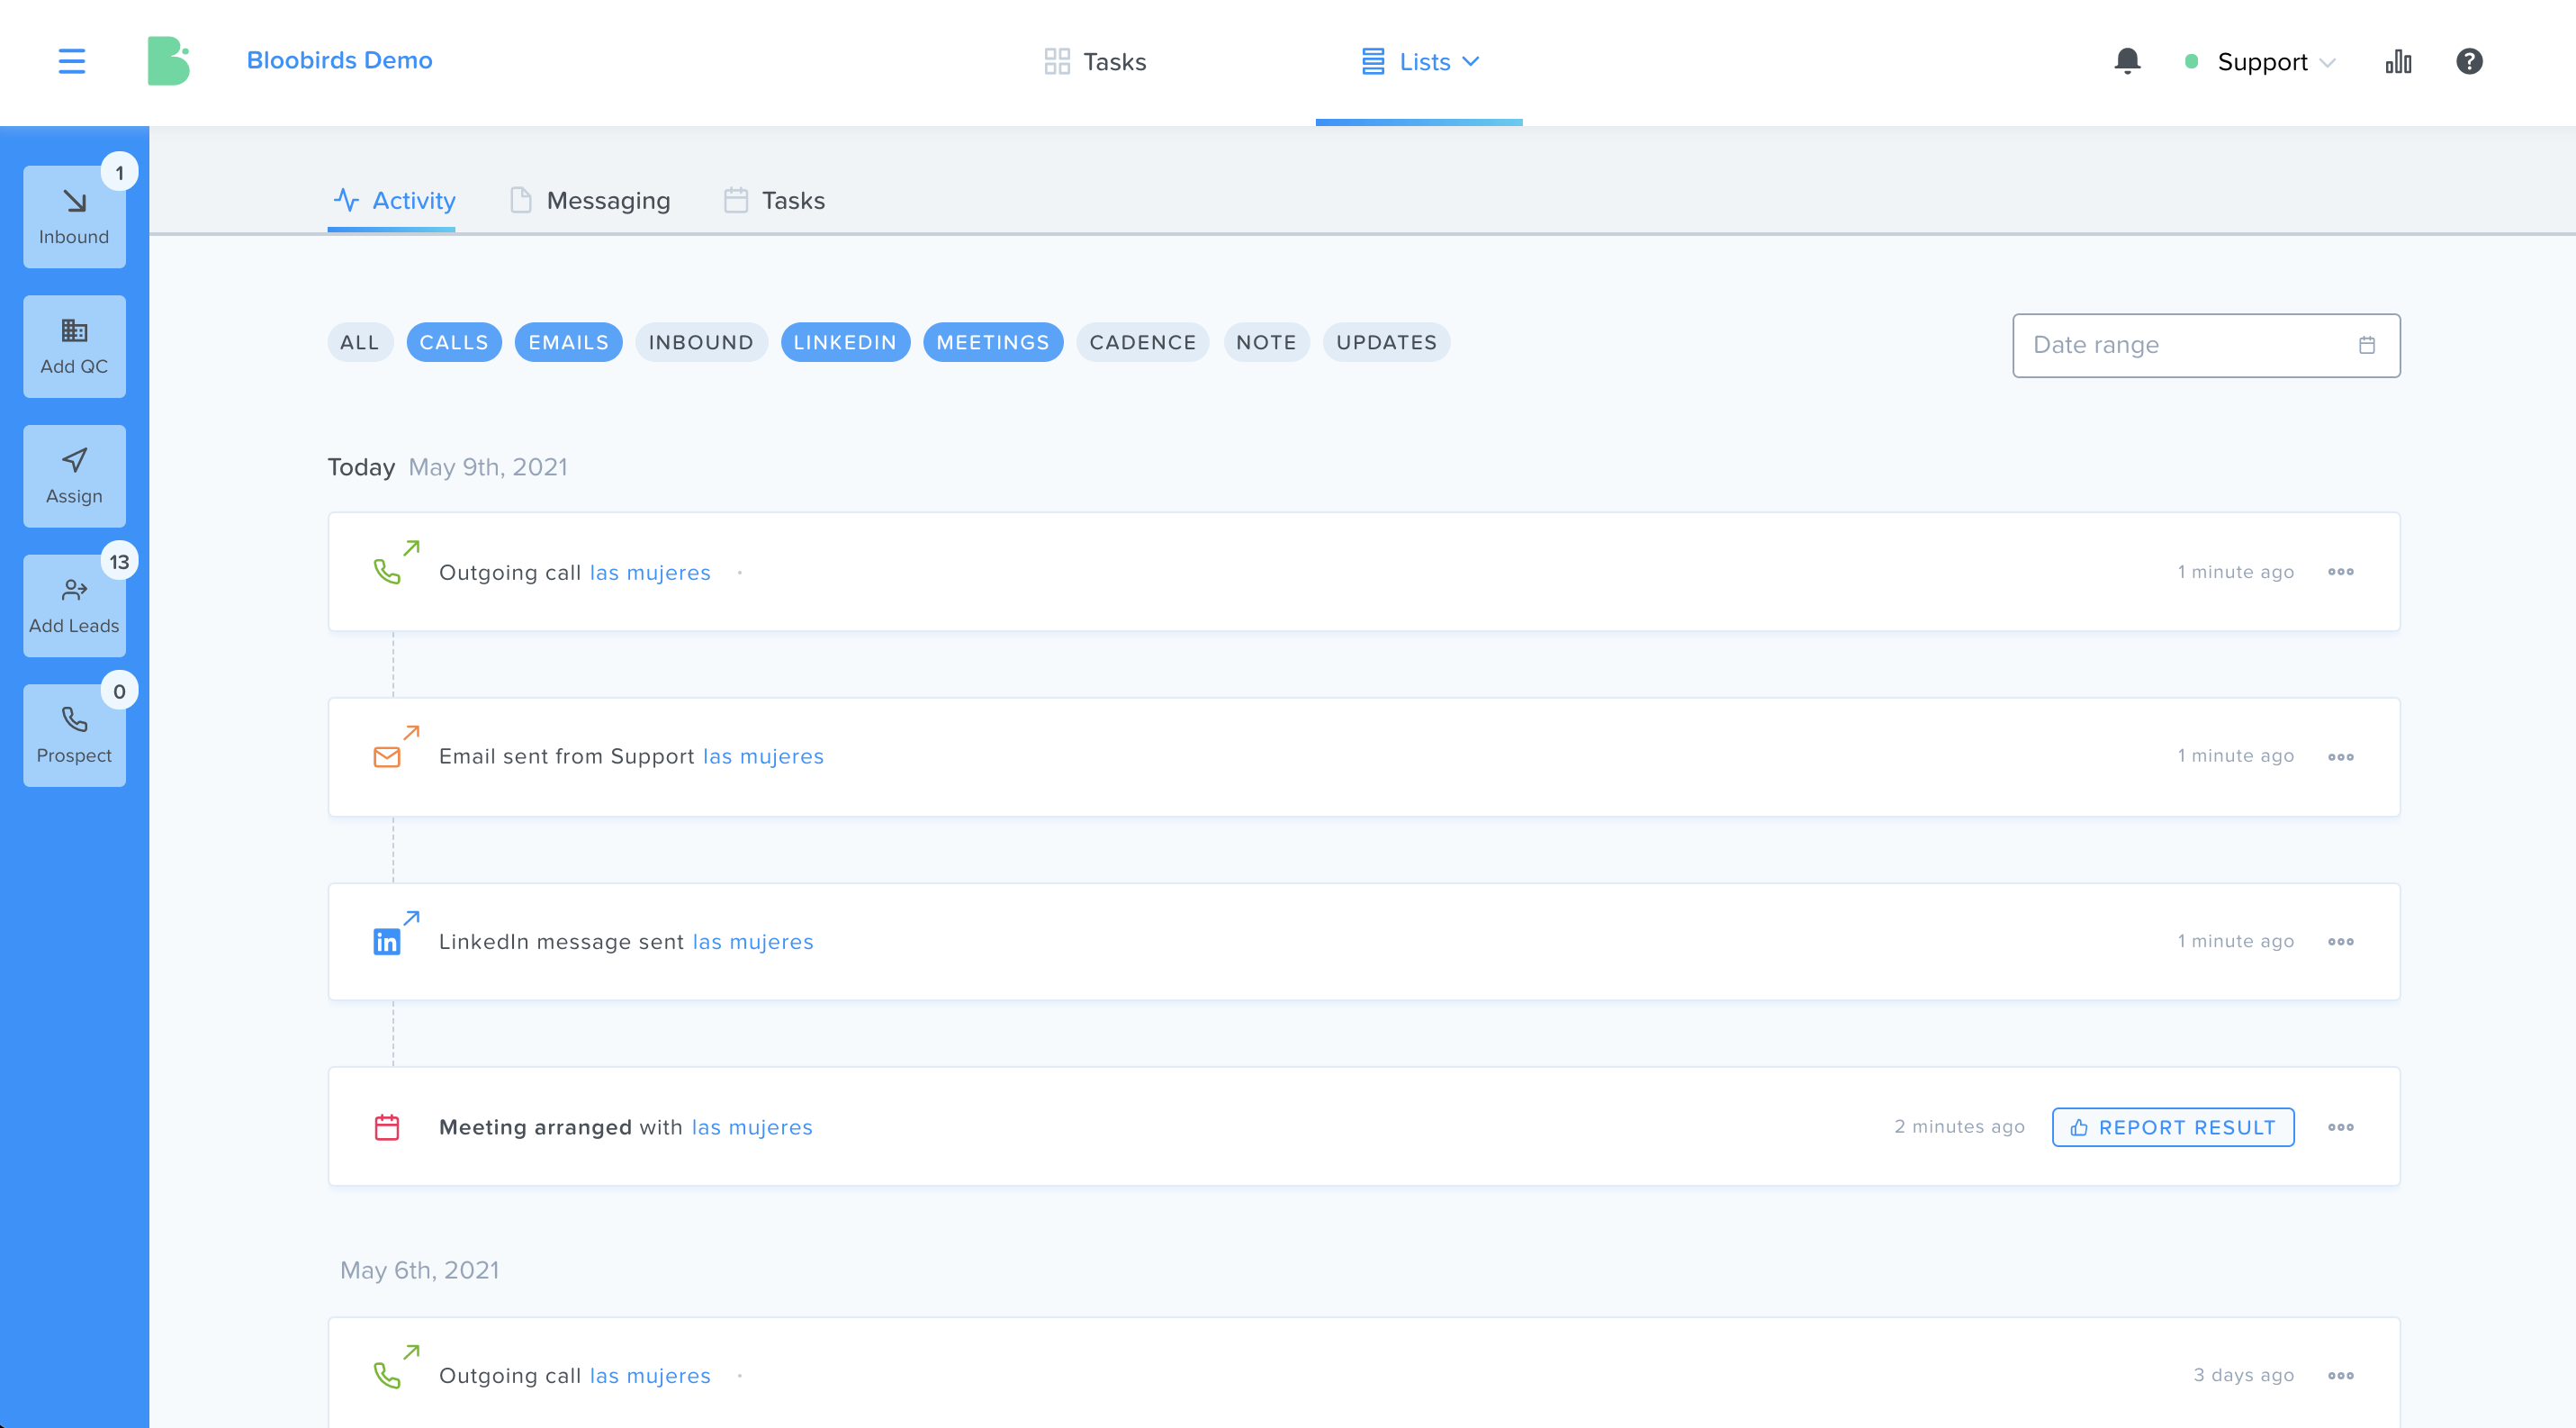
Task: Click the LinkedIn icon on message sent row
Action: [x=387, y=942]
